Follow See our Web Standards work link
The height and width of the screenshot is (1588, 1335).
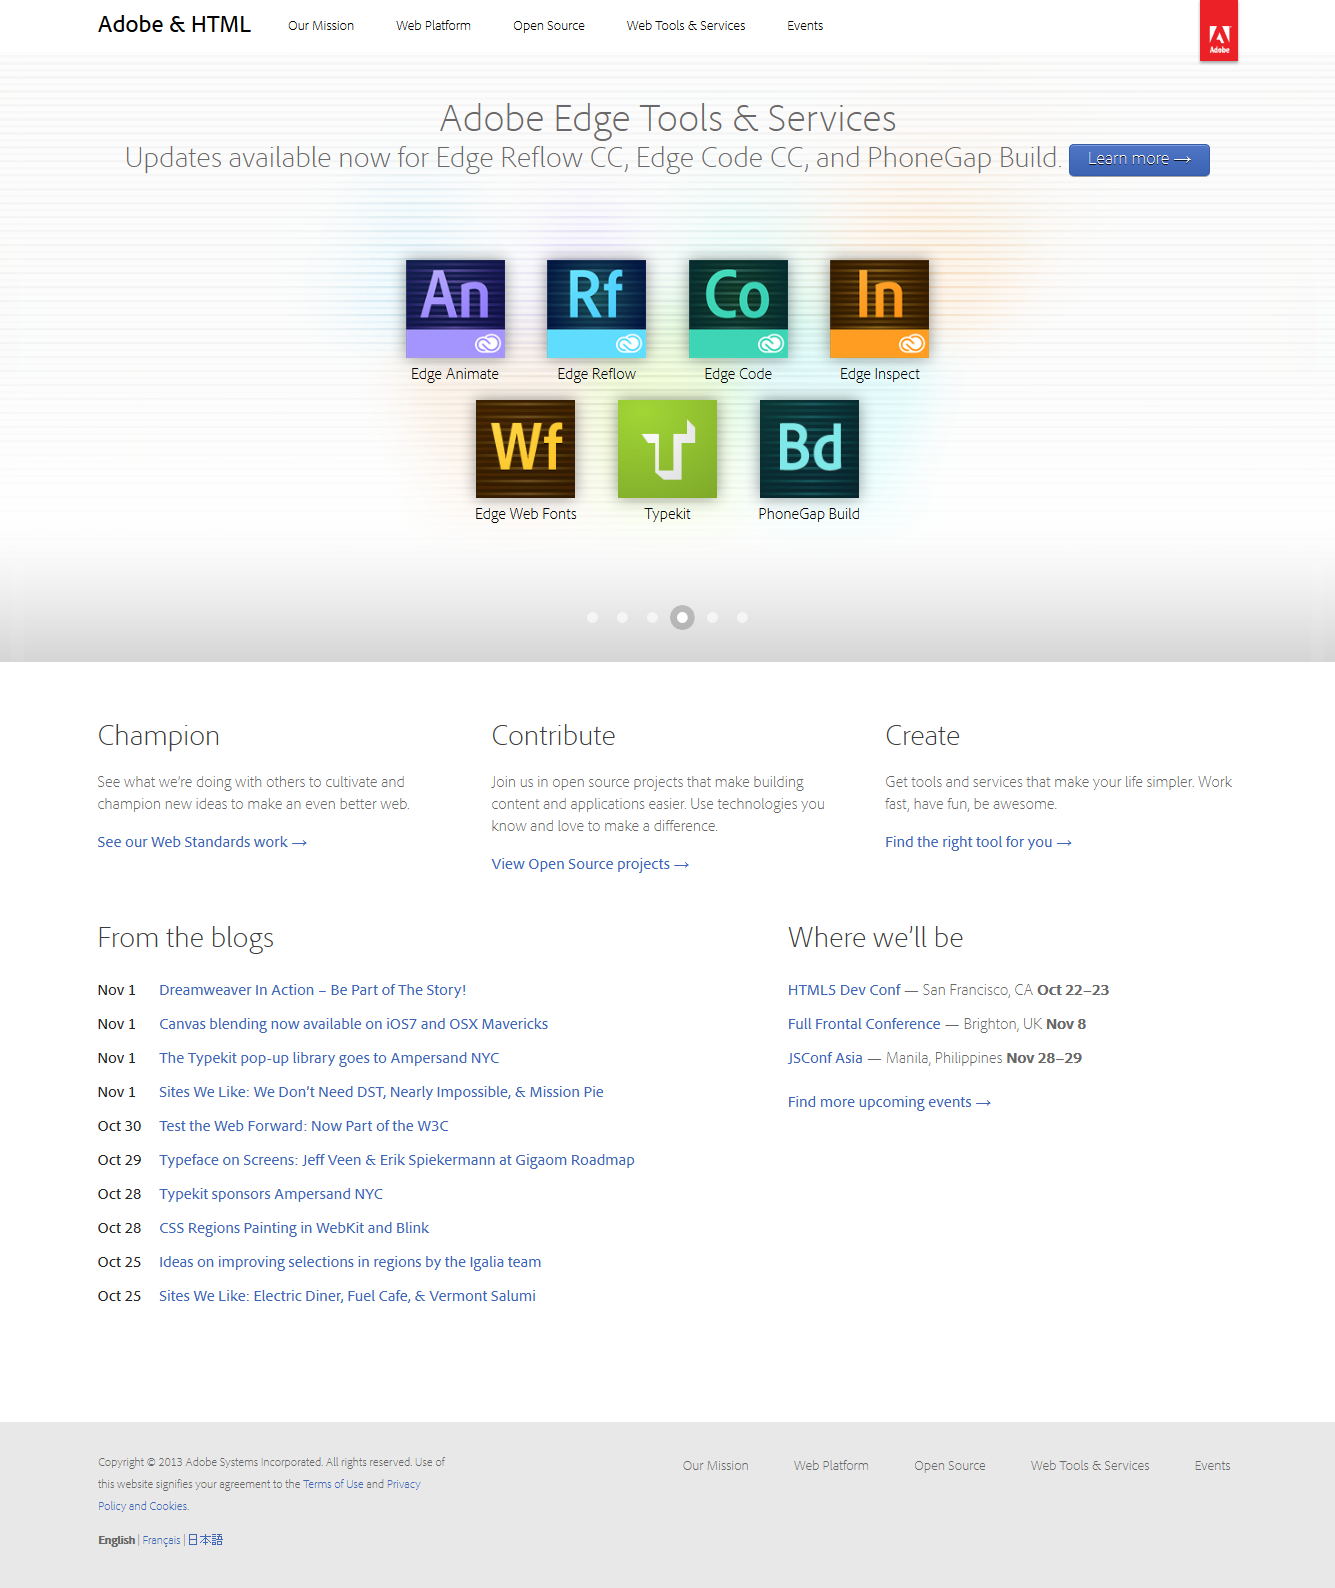(202, 842)
